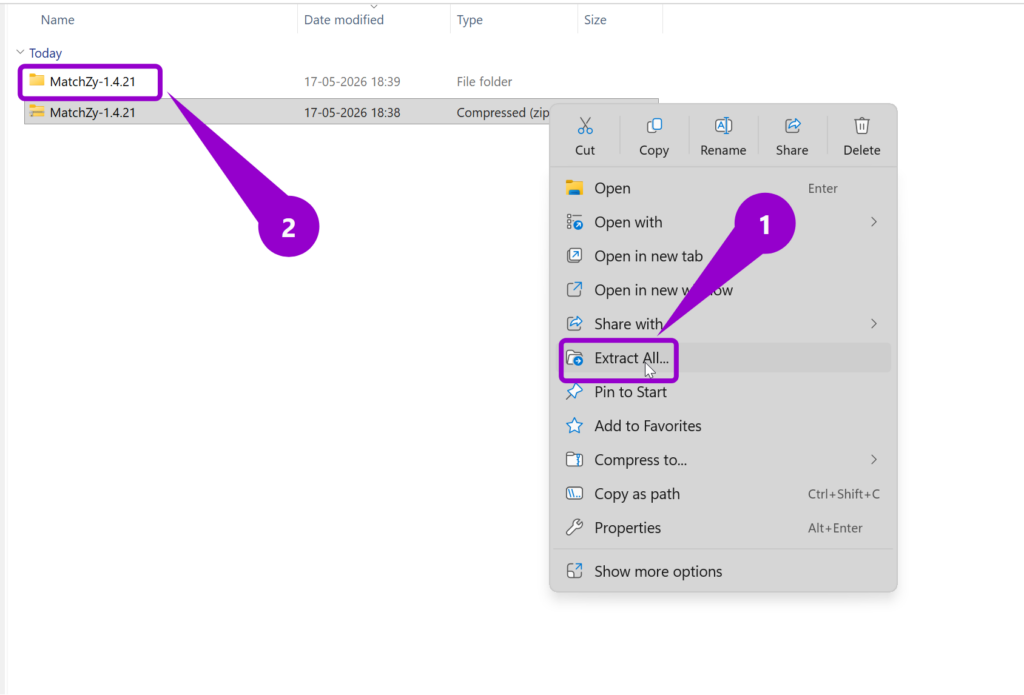This screenshot has height=695, width=1024.
Task: Sort by the Size column header
Action: (x=595, y=20)
